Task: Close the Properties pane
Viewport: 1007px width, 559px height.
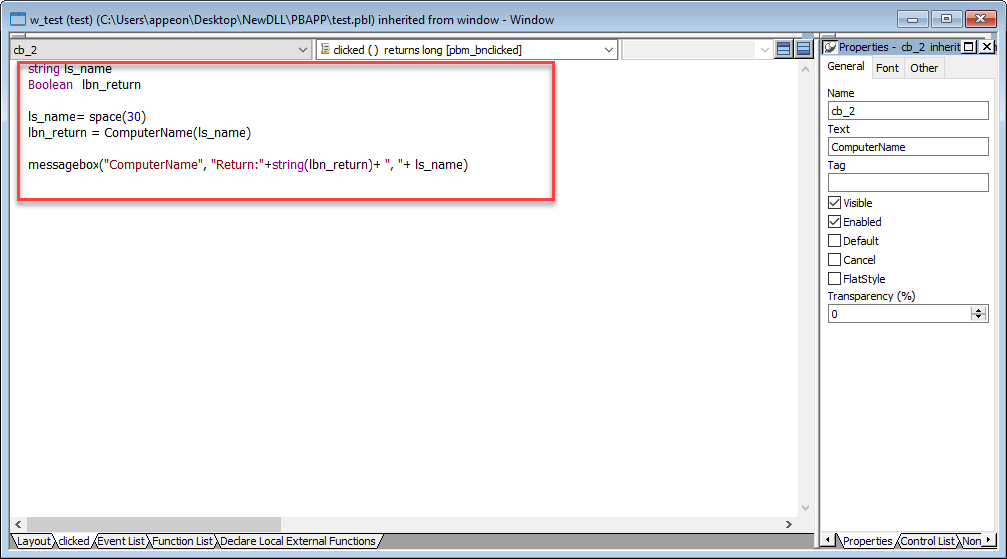Action: coord(987,47)
